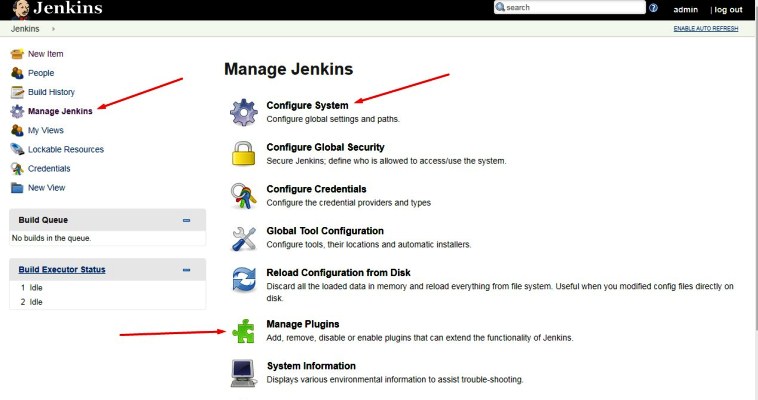Click the Build Executor Status link
758x400 pixels.
pos(62,269)
